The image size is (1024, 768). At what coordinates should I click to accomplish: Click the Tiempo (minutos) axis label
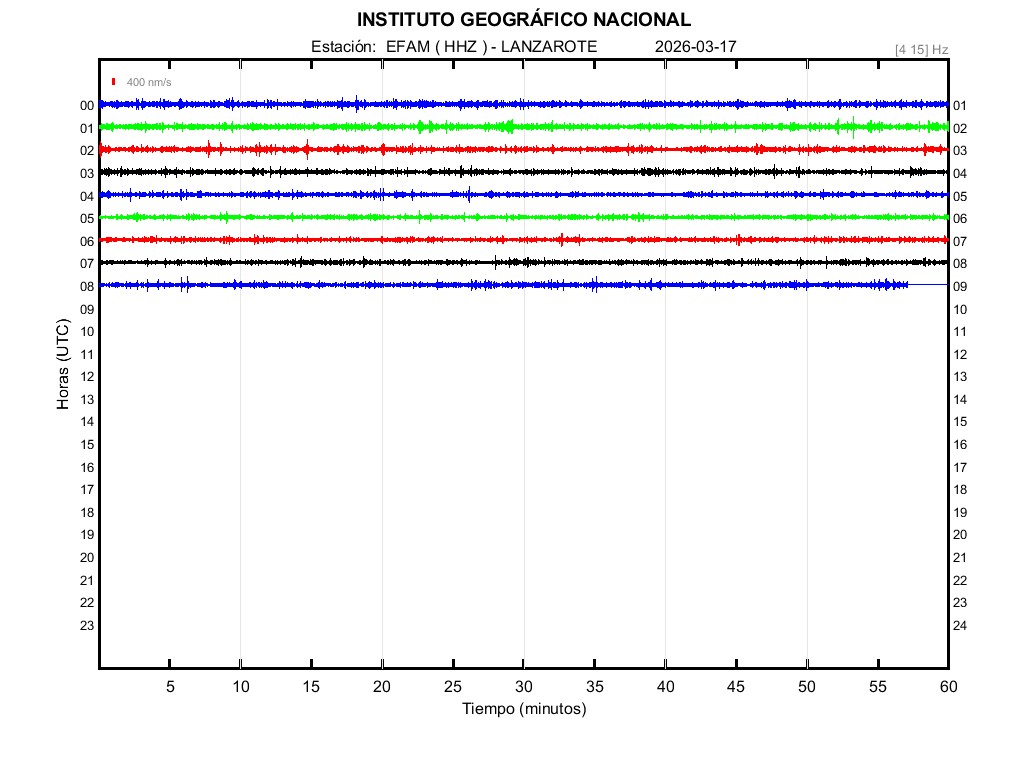point(523,709)
